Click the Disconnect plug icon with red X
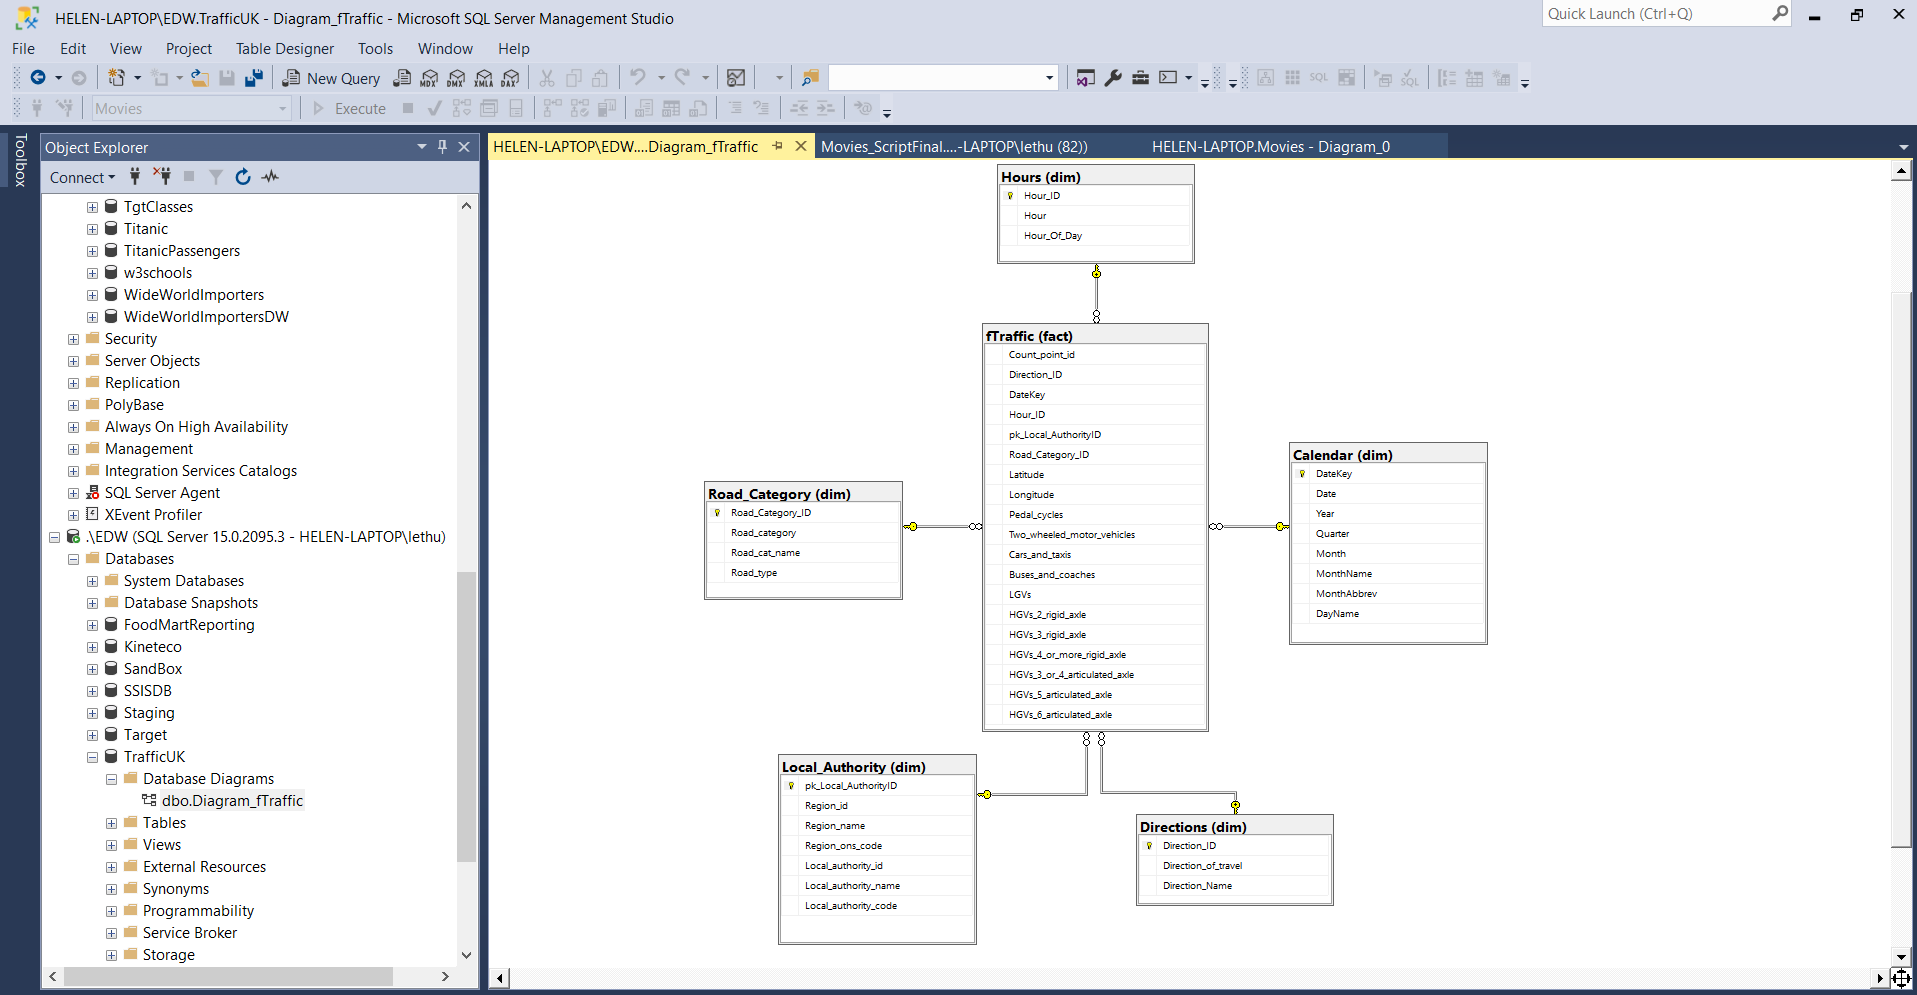This screenshot has width=1917, height=995. click(x=161, y=177)
